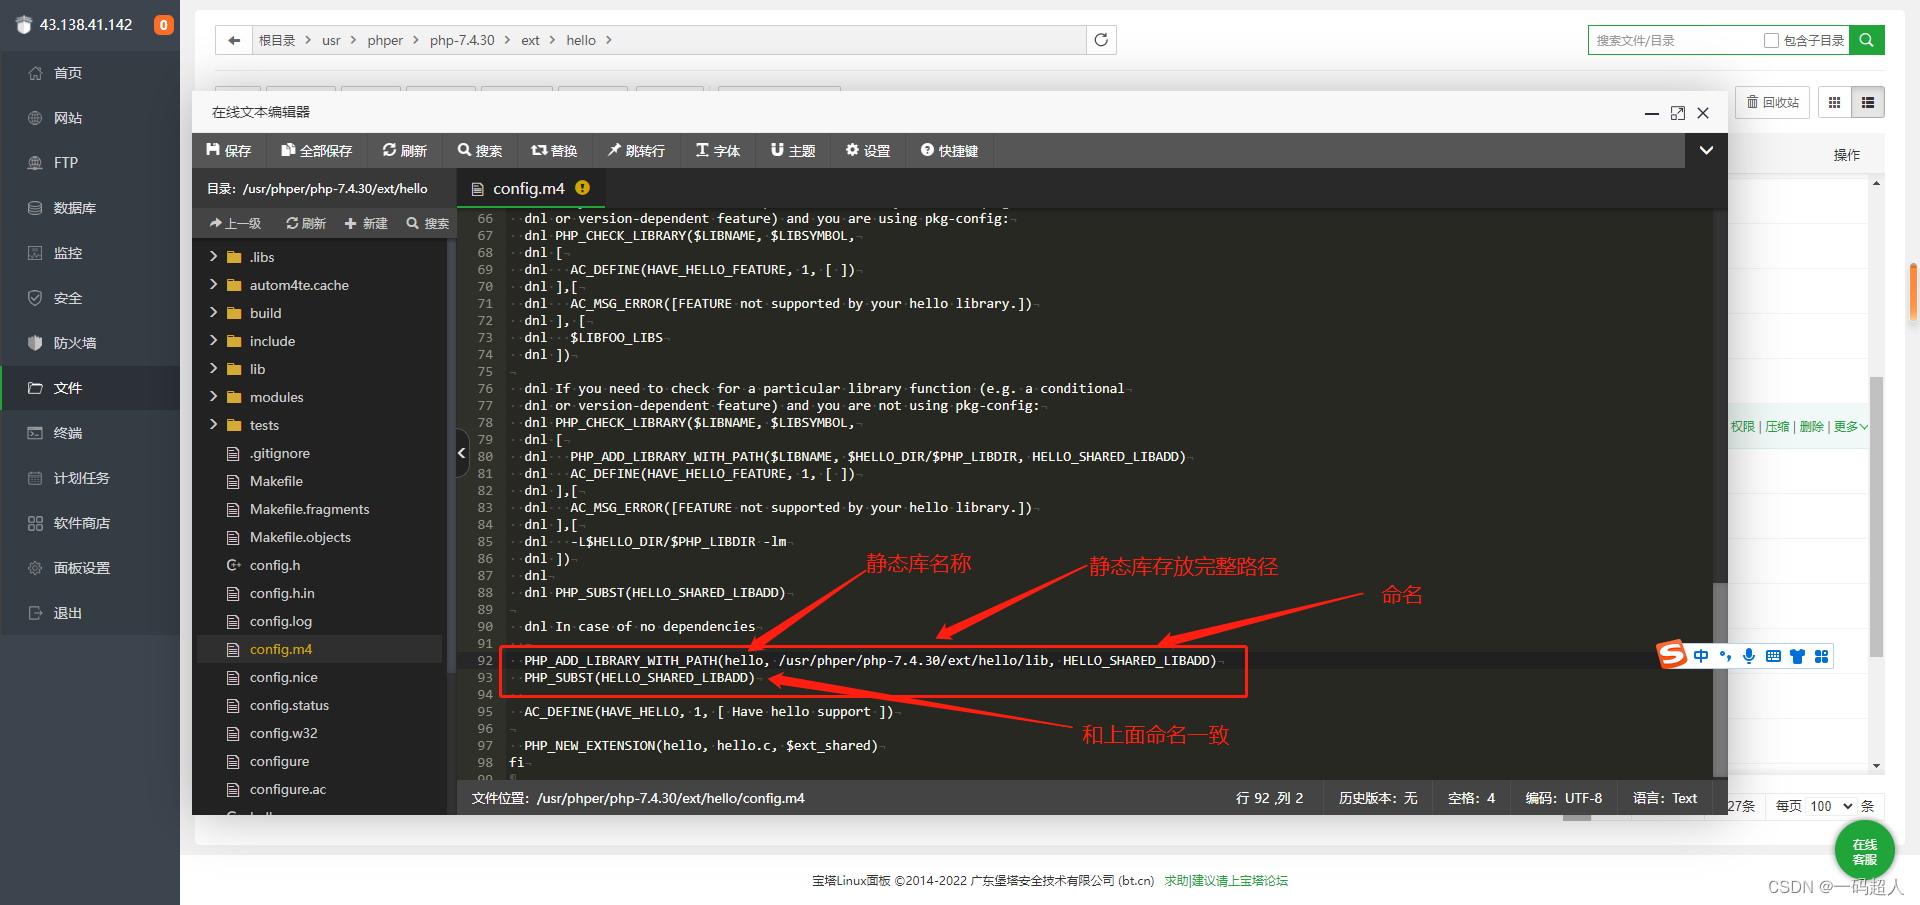Click back arrow in path bar

point(234,40)
